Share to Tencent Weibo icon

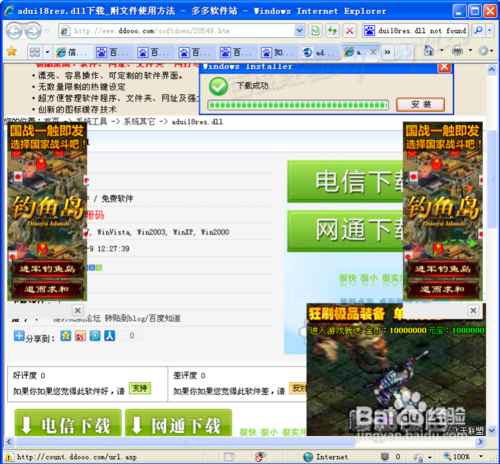pos(95,336)
